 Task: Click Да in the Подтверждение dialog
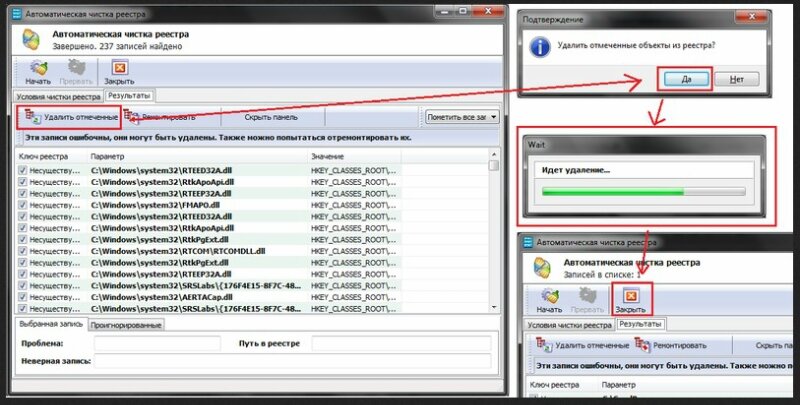[686, 79]
